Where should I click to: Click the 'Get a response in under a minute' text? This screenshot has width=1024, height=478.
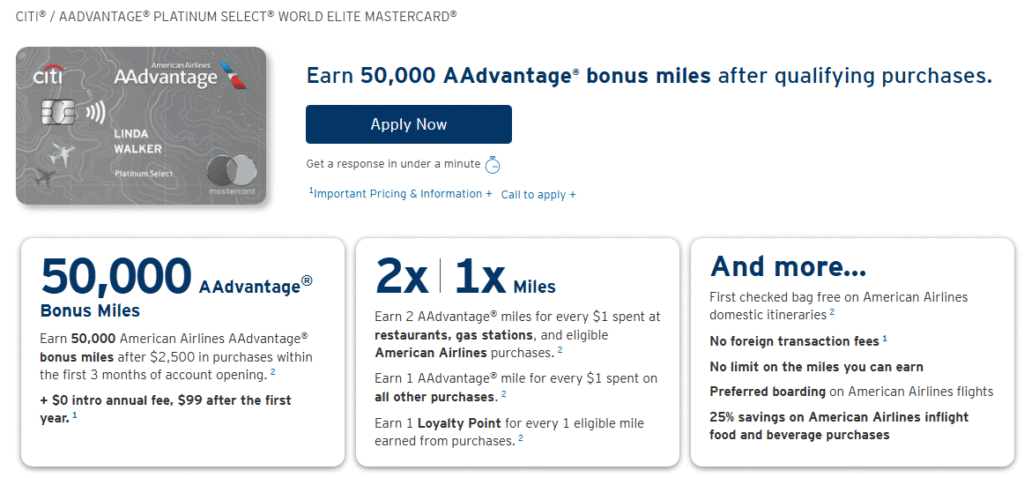pos(393,164)
